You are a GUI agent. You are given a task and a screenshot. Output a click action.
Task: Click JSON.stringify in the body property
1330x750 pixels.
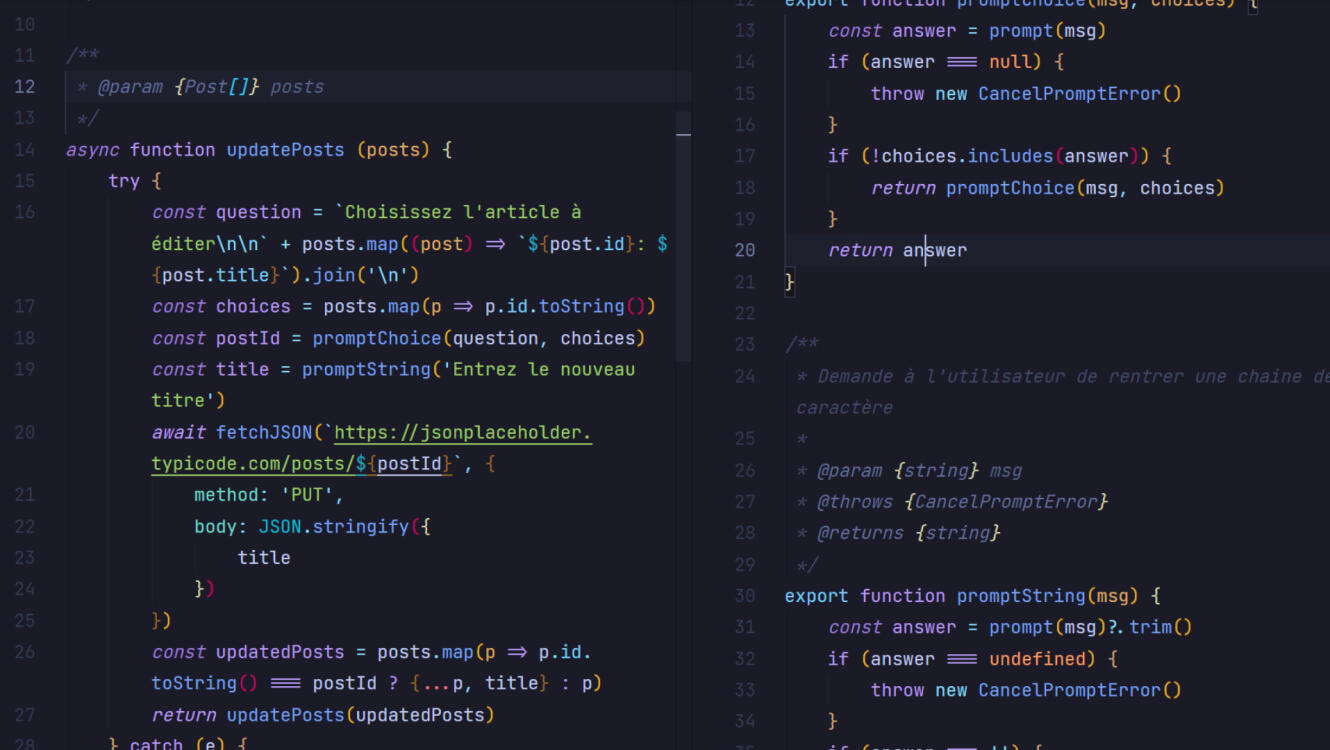click(333, 526)
